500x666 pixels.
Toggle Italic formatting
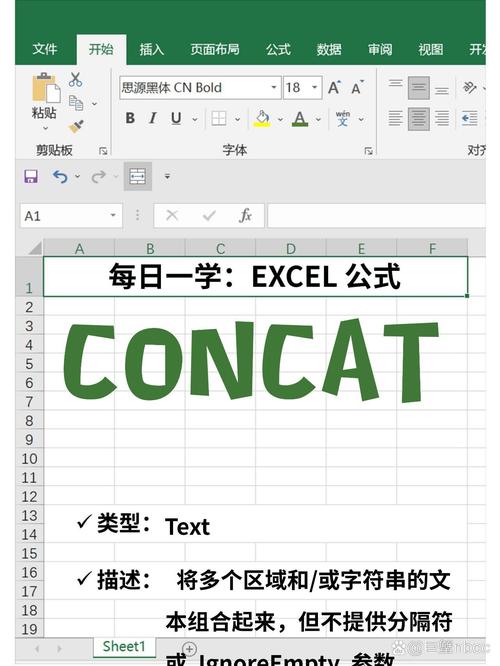point(153,119)
